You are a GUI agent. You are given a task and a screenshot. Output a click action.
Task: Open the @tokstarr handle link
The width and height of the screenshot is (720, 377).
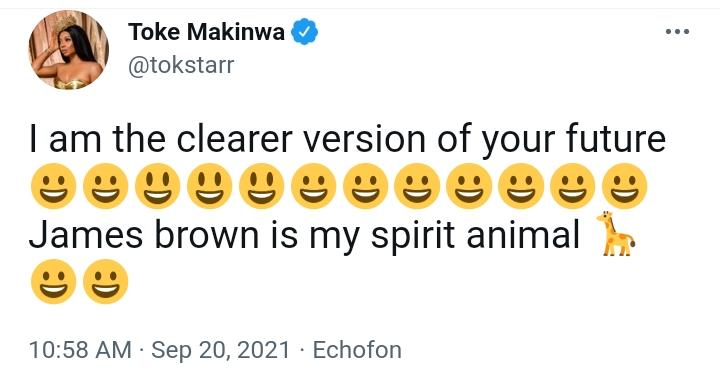click(x=181, y=65)
